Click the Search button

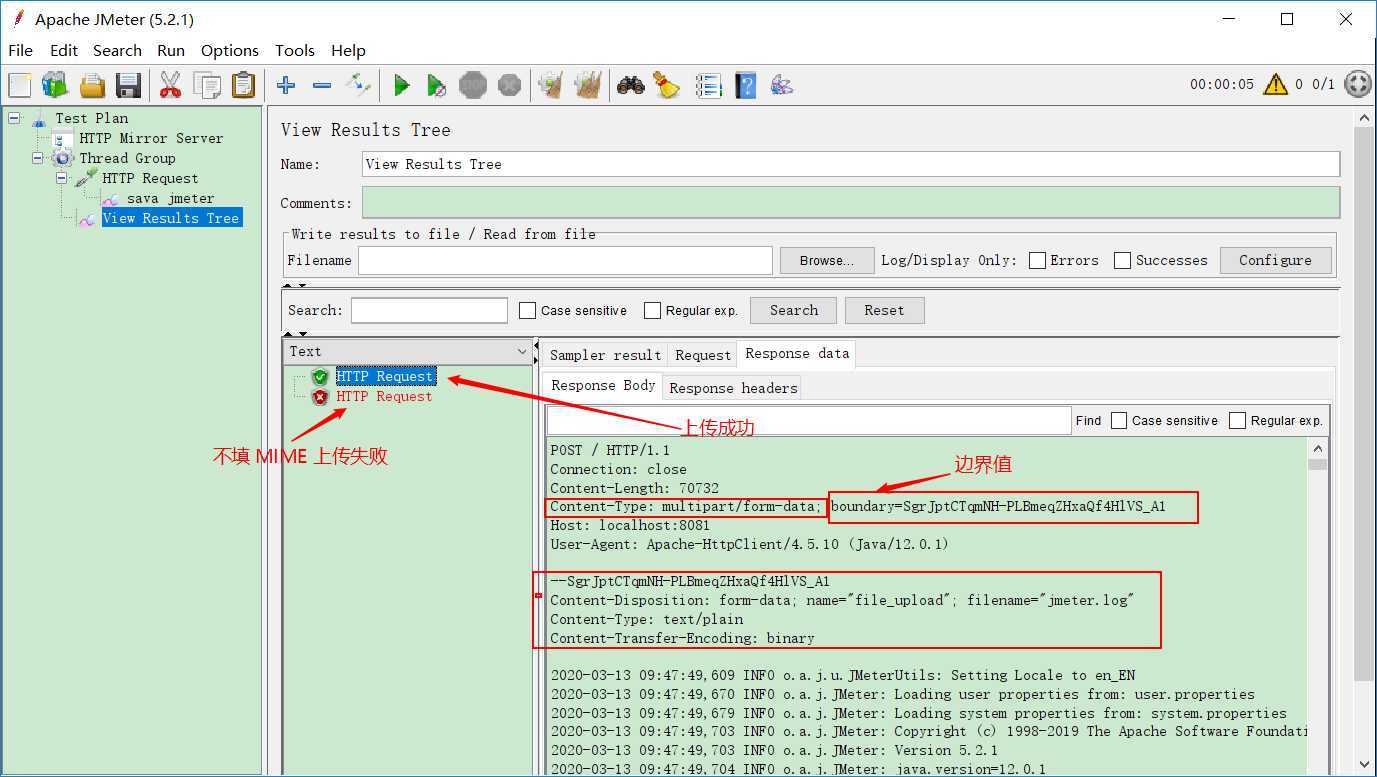click(x=794, y=310)
